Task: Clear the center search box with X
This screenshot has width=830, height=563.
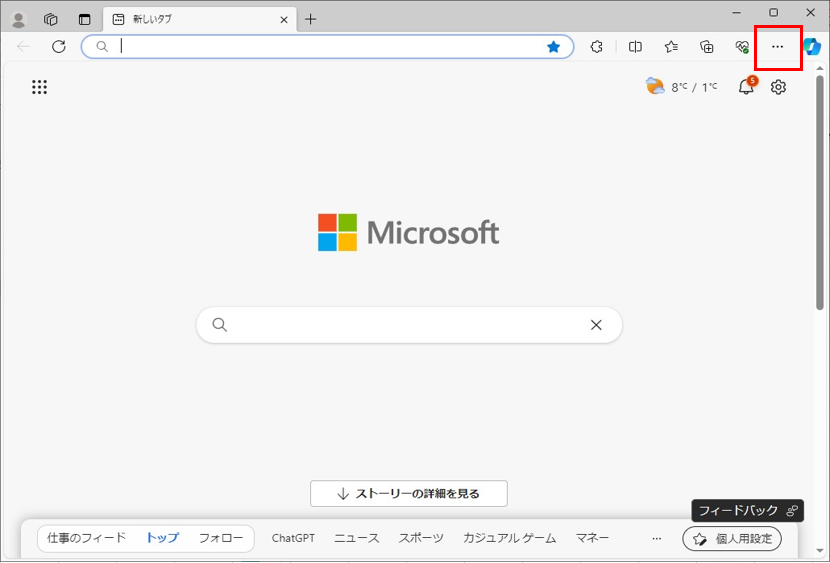Action: coord(596,325)
